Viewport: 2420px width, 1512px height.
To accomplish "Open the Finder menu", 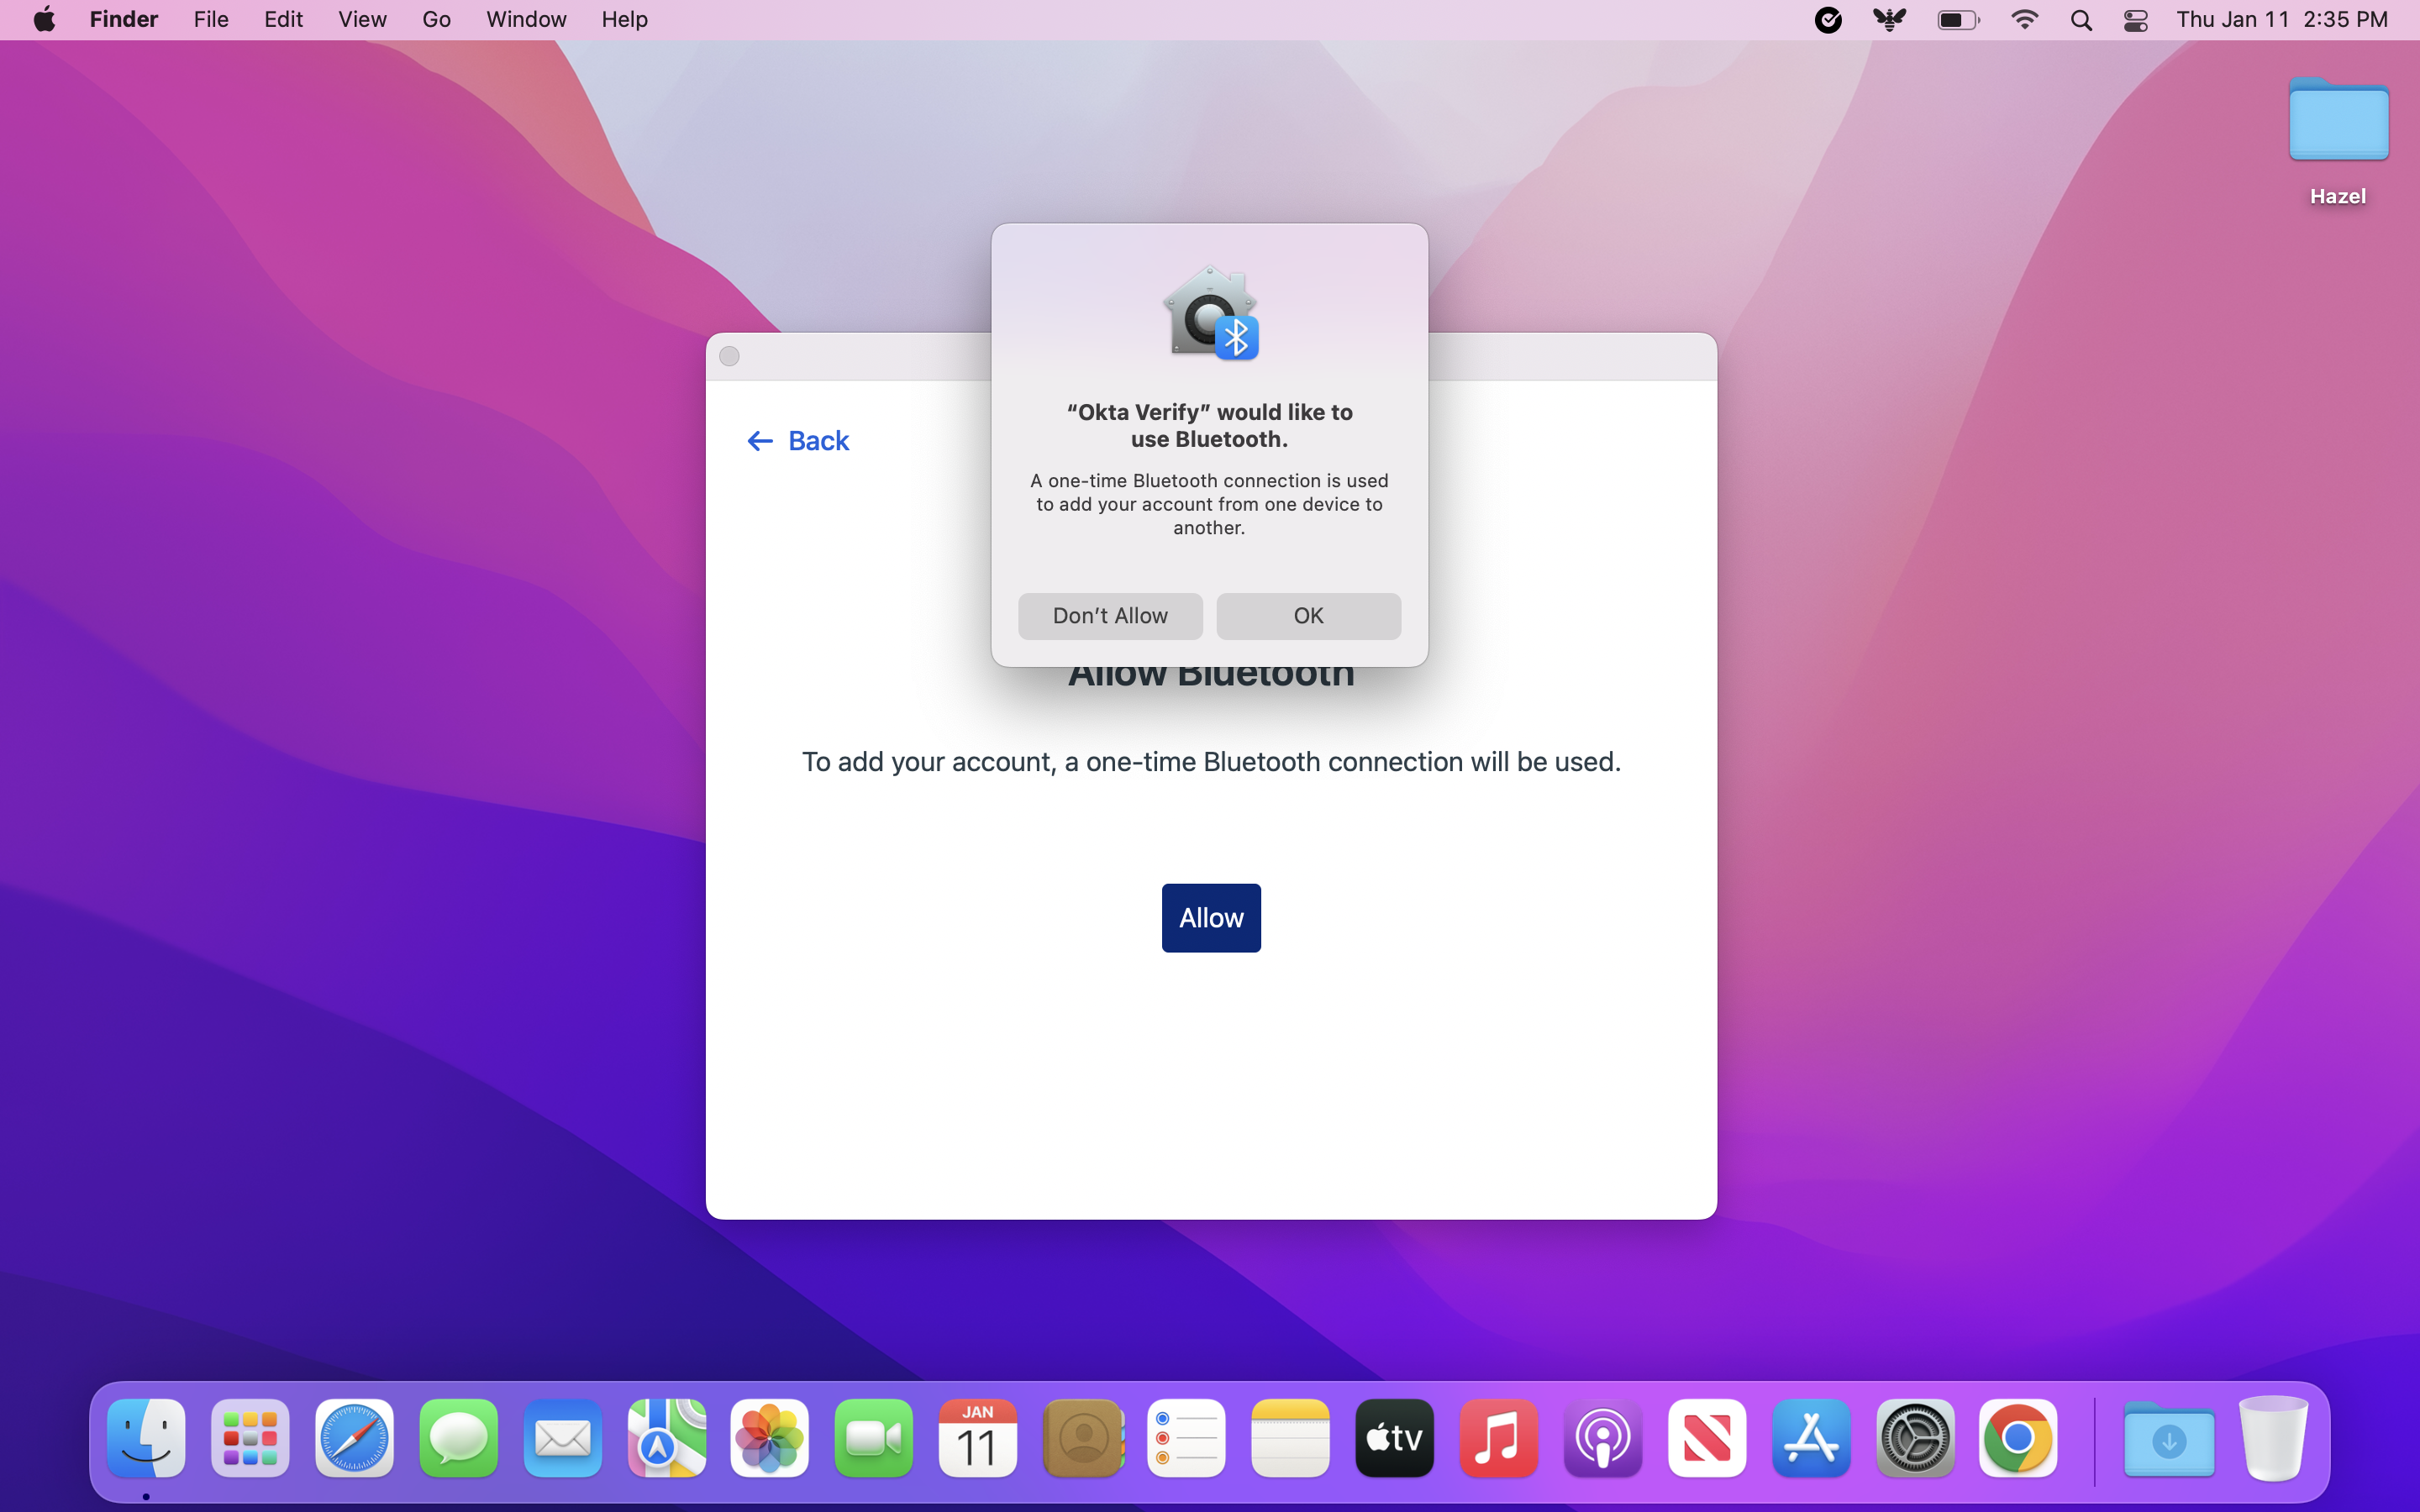I will (x=124, y=20).
